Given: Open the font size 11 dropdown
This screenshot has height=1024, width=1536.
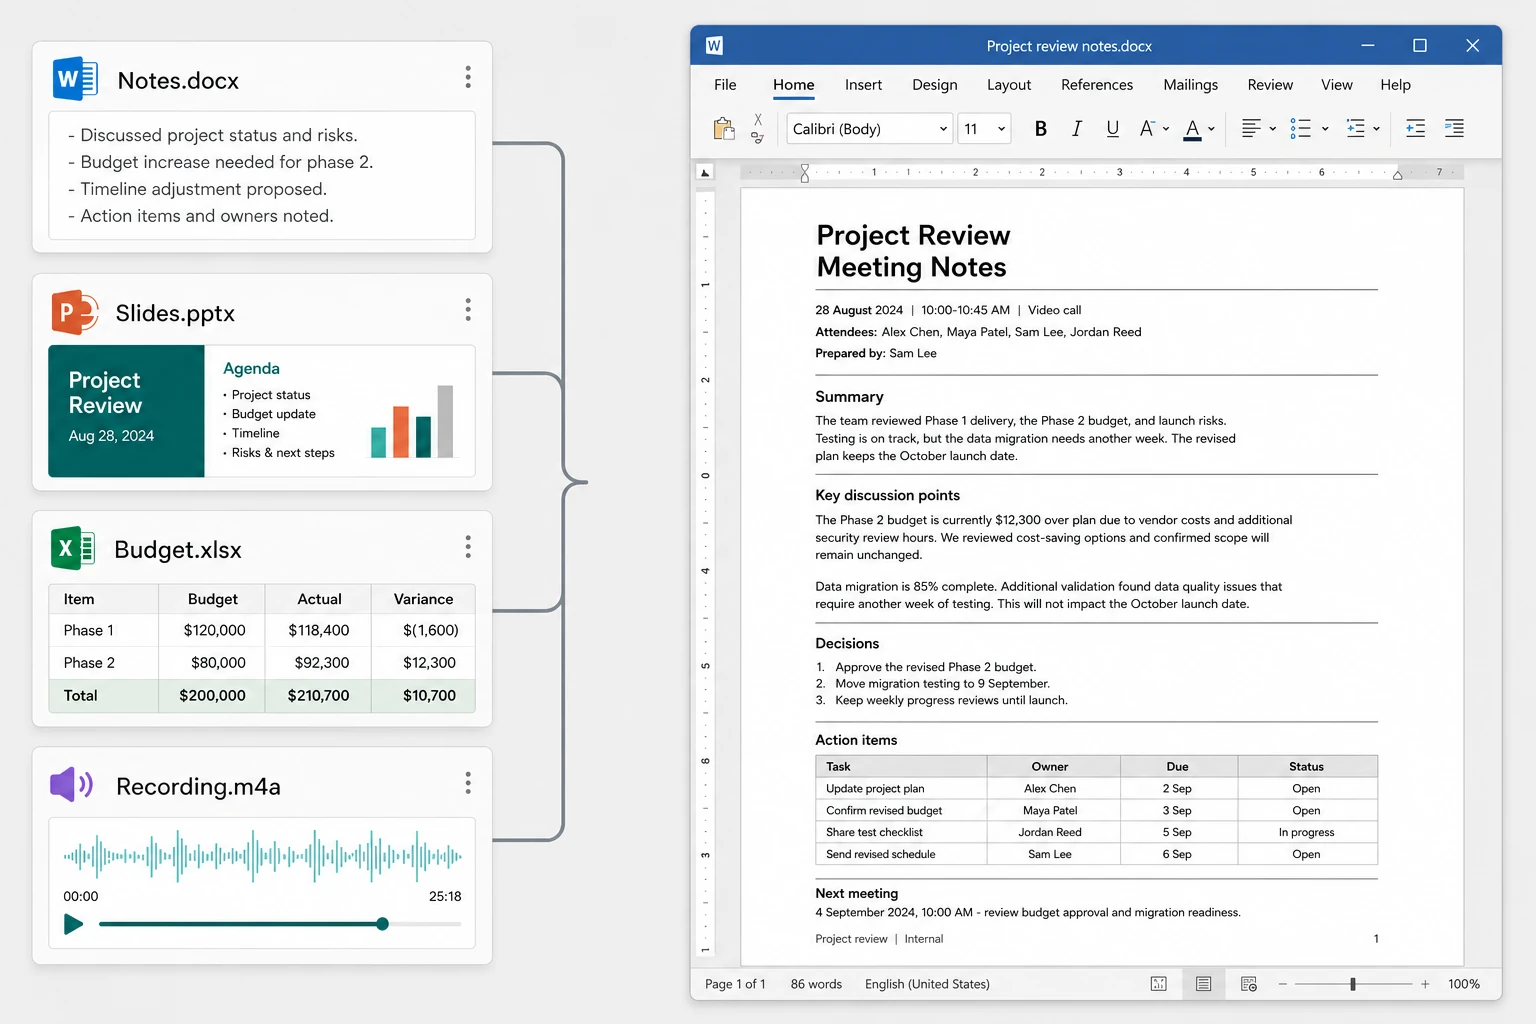Looking at the screenshot, I should [x=984, y=129].
